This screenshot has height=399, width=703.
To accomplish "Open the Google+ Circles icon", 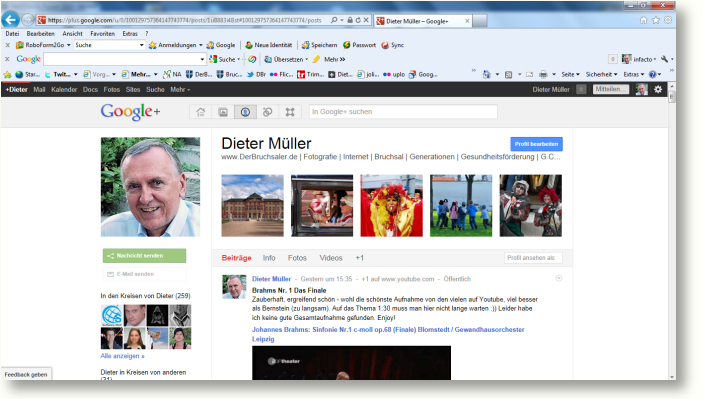I will pyautogui.click(x=268, y=112).
